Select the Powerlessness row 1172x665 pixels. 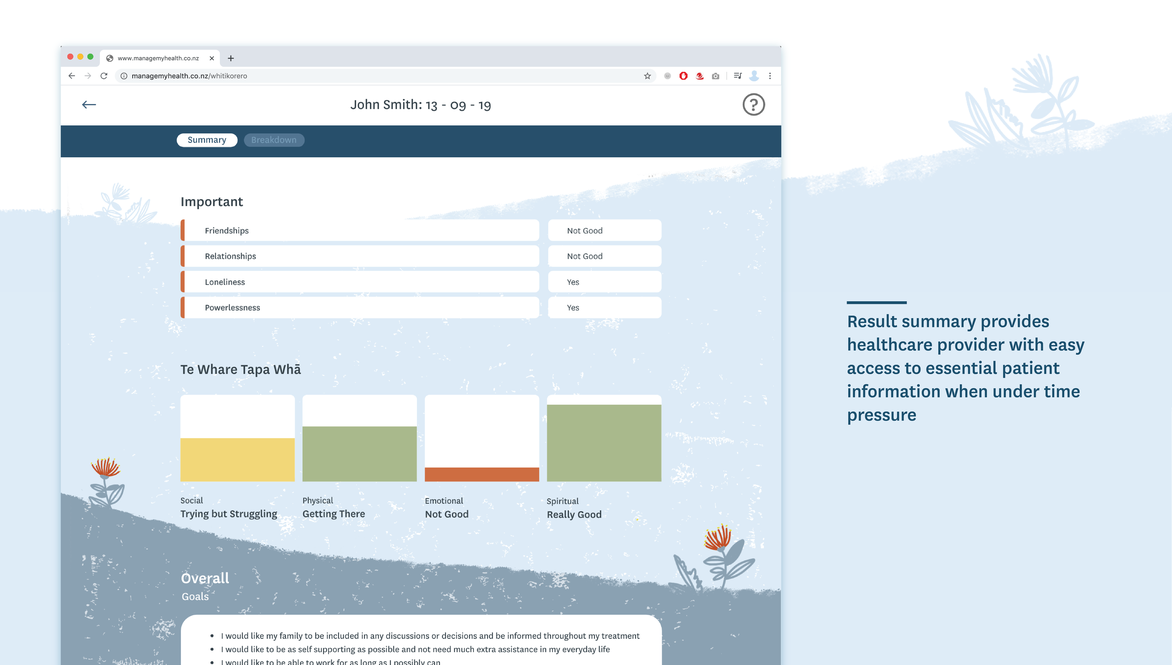360,308
